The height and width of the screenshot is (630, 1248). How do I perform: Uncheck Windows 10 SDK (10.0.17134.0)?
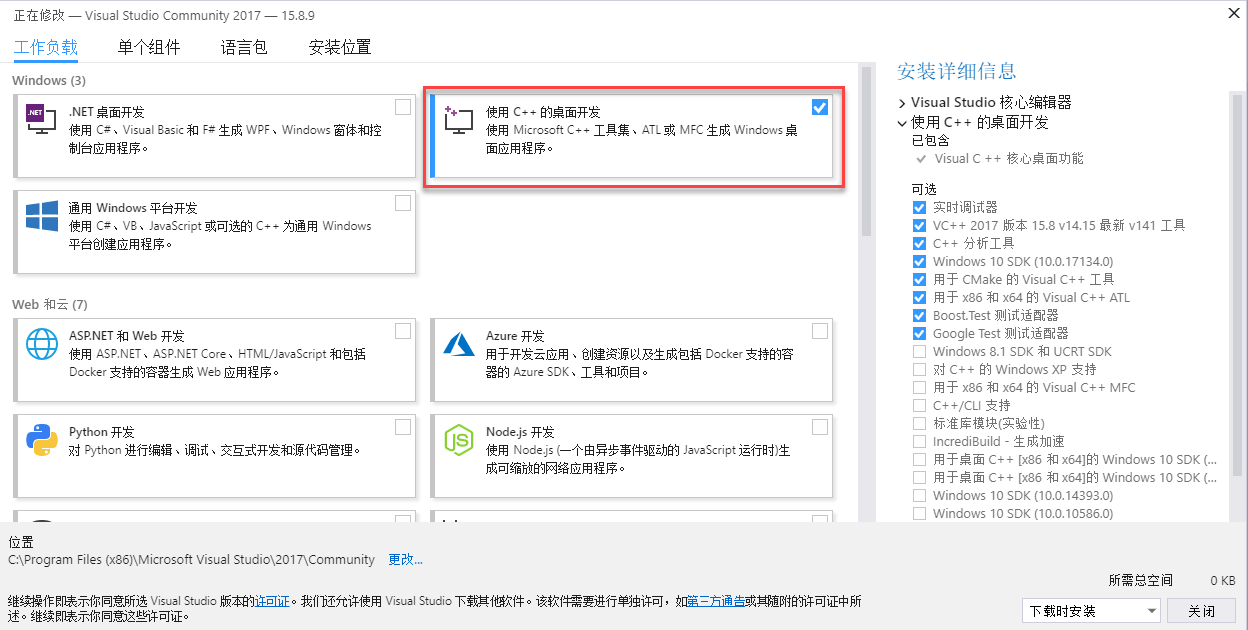coord(919,261)
